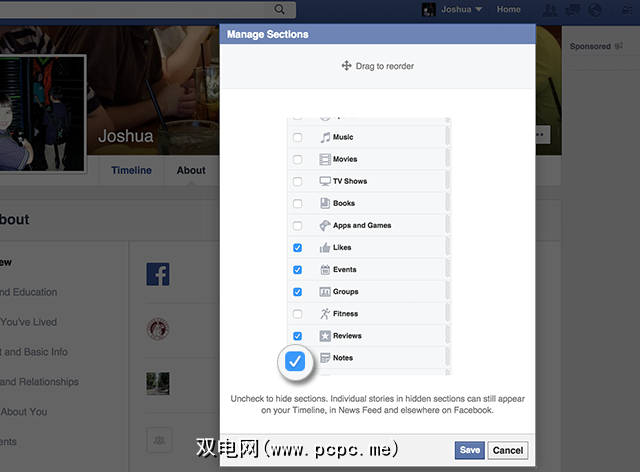Check the Apps and Games checkbox
The height and width of the screenshot is (472, 640).
(x=298, y=225)
